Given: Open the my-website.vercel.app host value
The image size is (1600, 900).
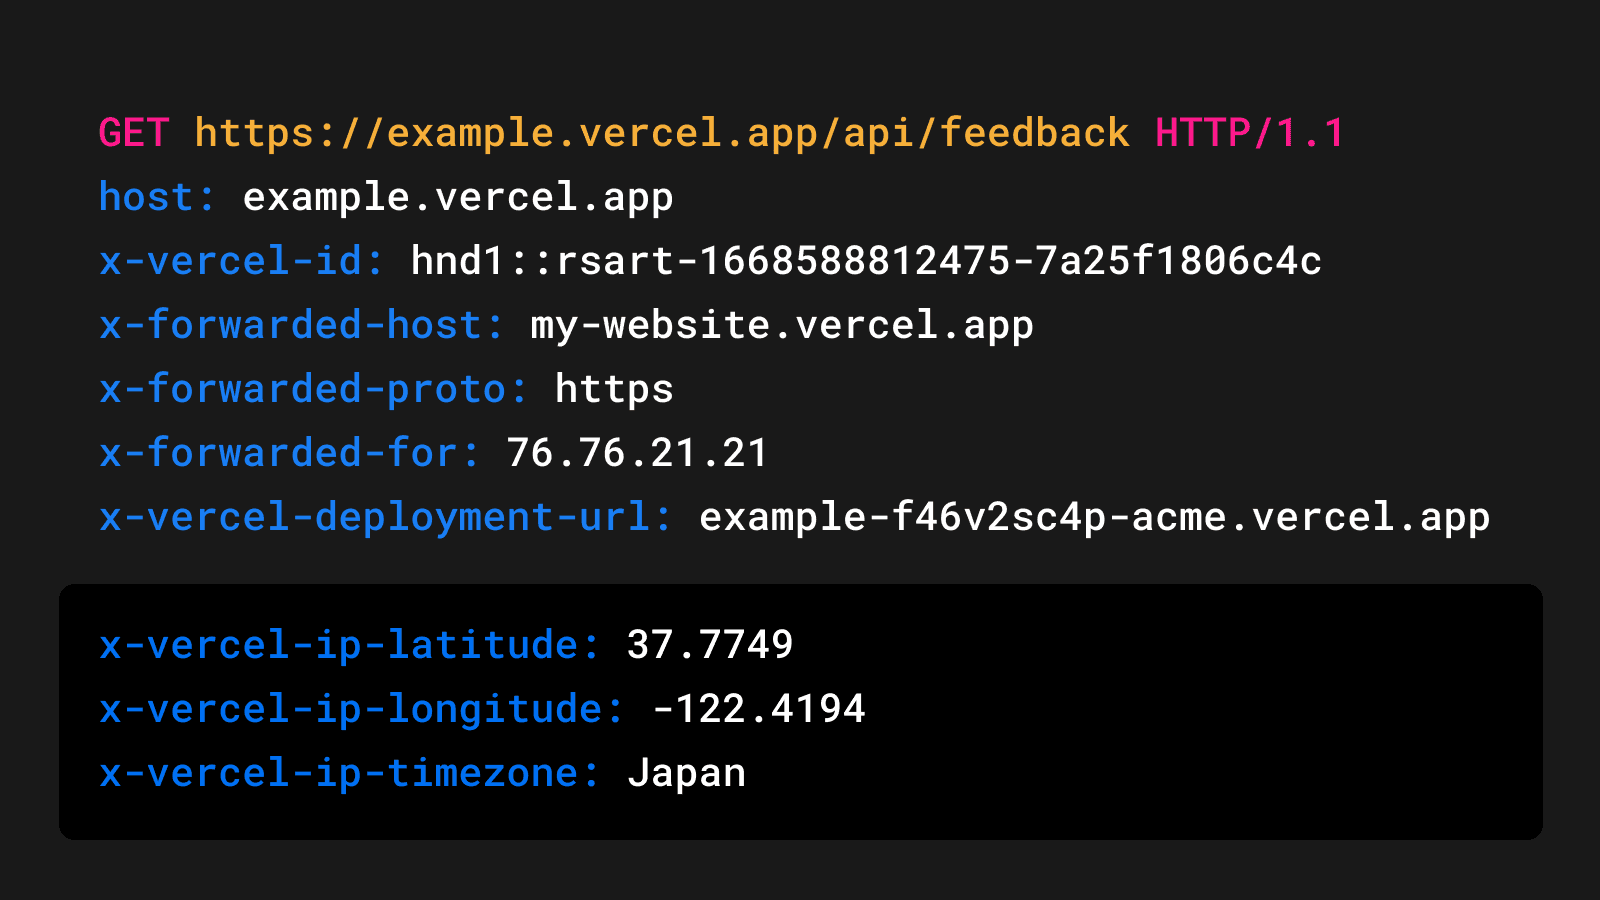Looking at the screenshot, I should coord(781,325).
